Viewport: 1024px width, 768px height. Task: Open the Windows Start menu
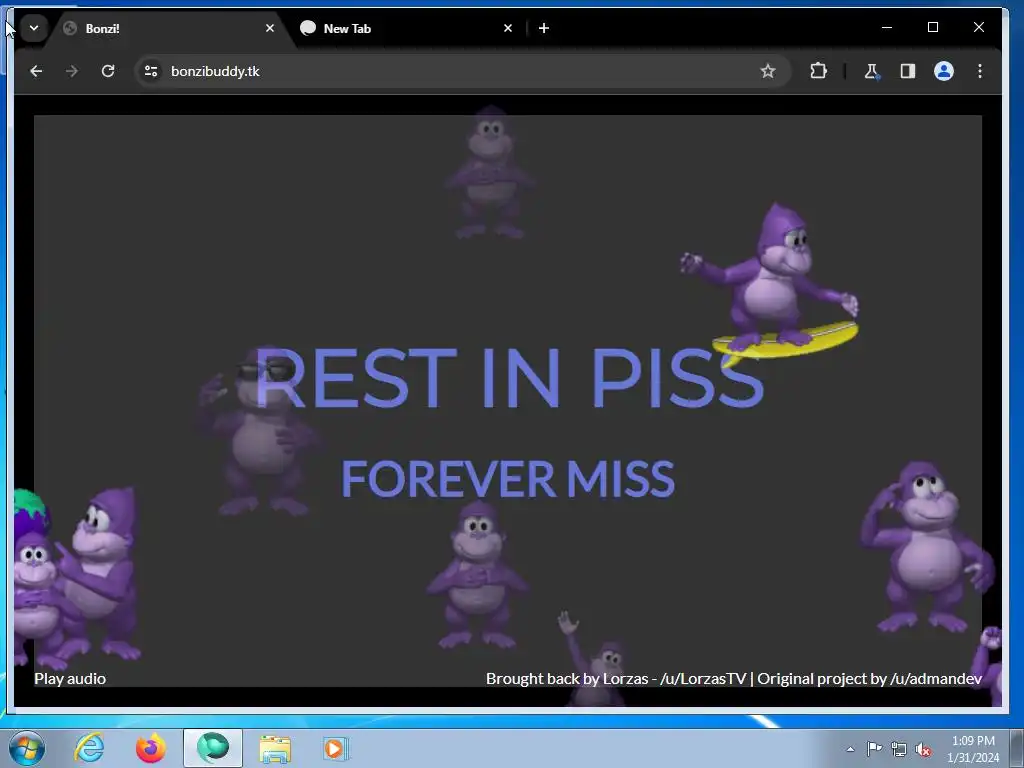point(27,748)
